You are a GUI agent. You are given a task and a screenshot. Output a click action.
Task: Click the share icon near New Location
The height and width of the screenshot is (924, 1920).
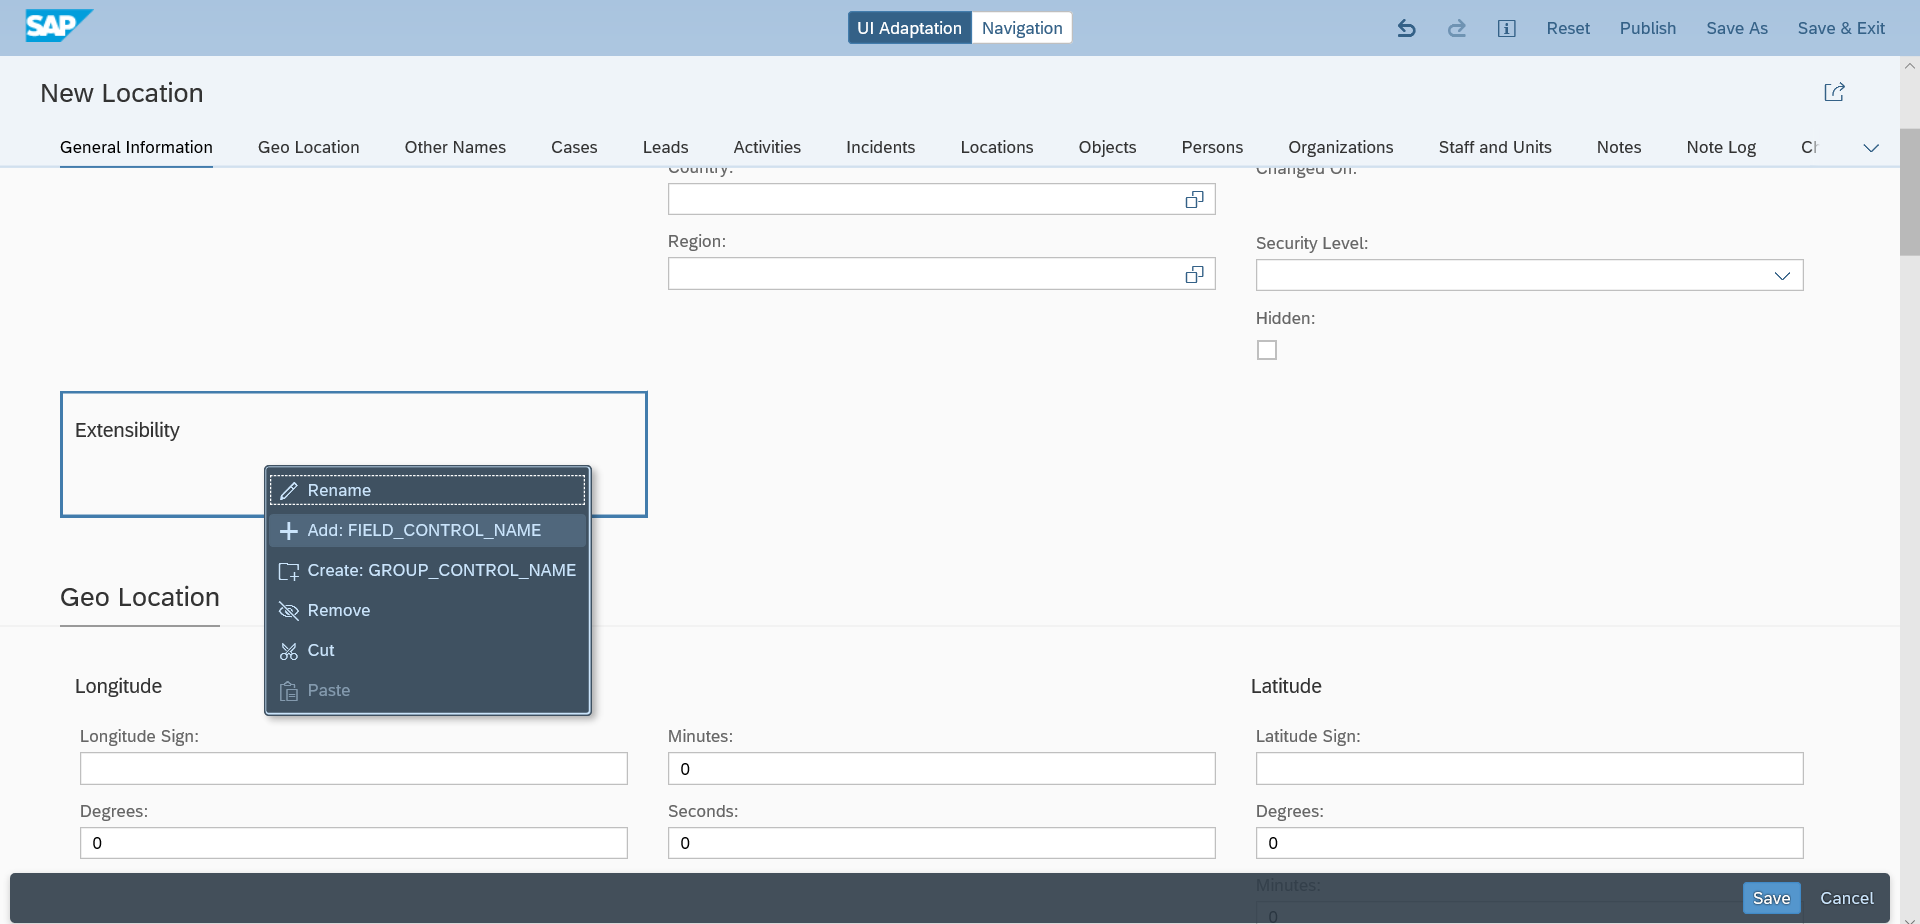click(x=1835, y=92)
